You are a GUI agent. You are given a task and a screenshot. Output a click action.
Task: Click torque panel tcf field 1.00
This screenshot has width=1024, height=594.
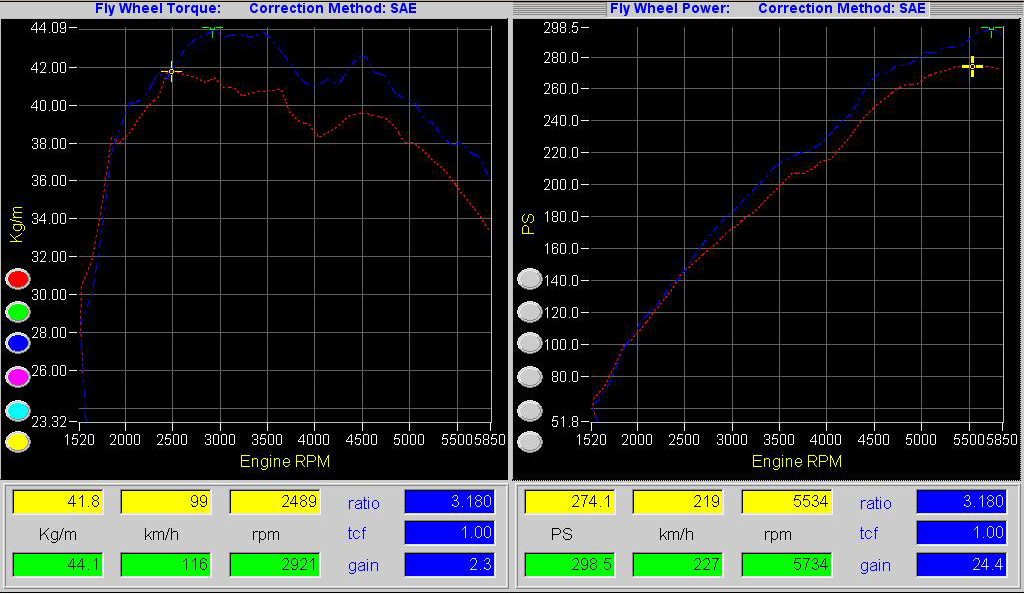449,533
